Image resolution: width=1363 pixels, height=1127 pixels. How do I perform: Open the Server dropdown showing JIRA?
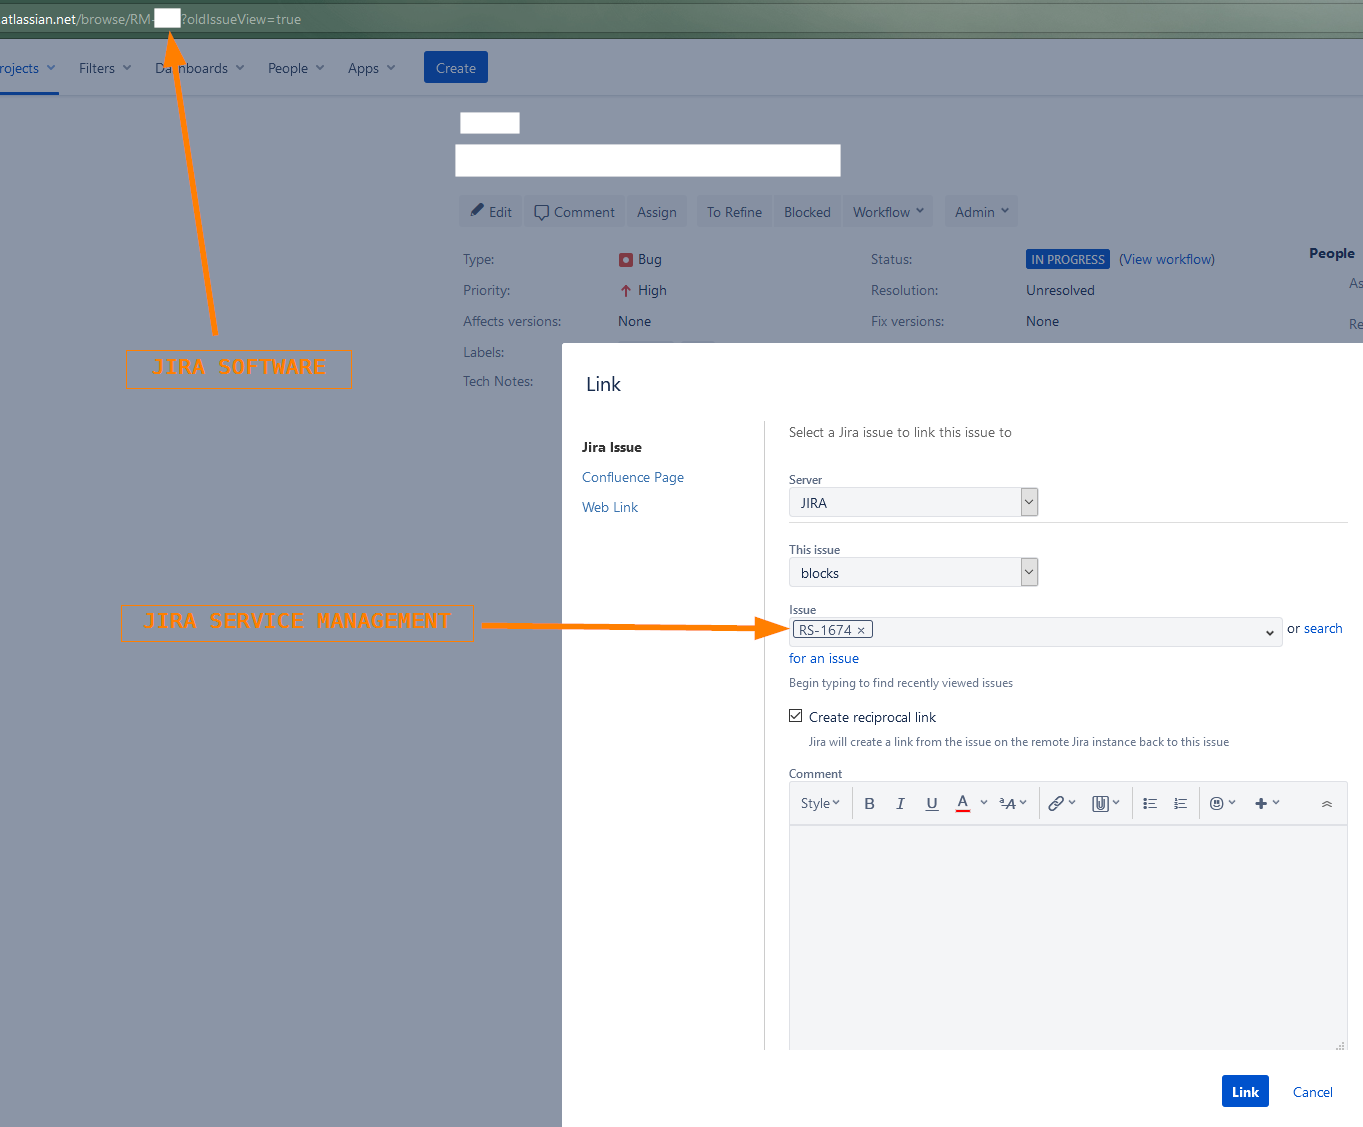913,502
